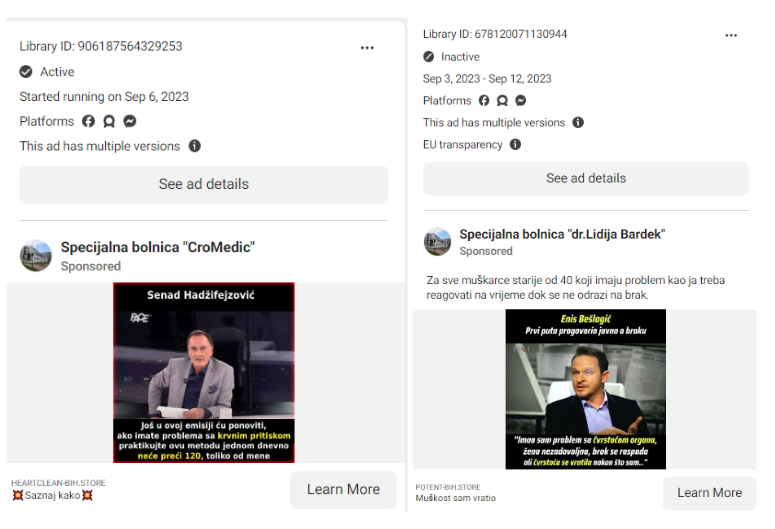
Task: Click the Active status text
Action: (57, 72)
